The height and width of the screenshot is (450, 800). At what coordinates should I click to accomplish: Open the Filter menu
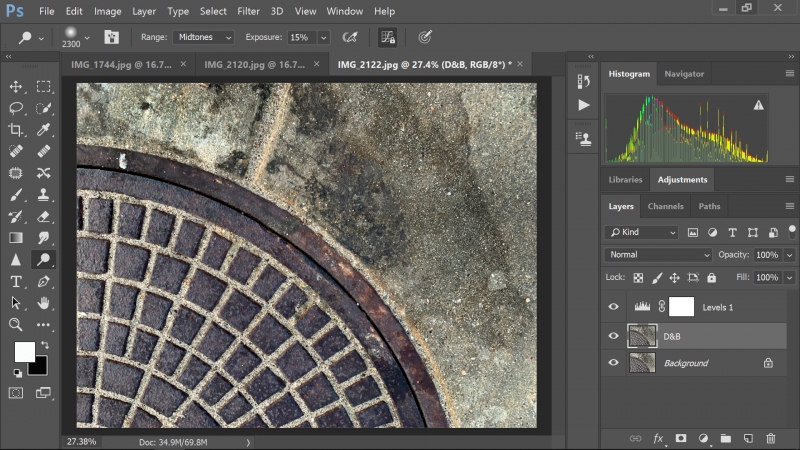point(248,11)
